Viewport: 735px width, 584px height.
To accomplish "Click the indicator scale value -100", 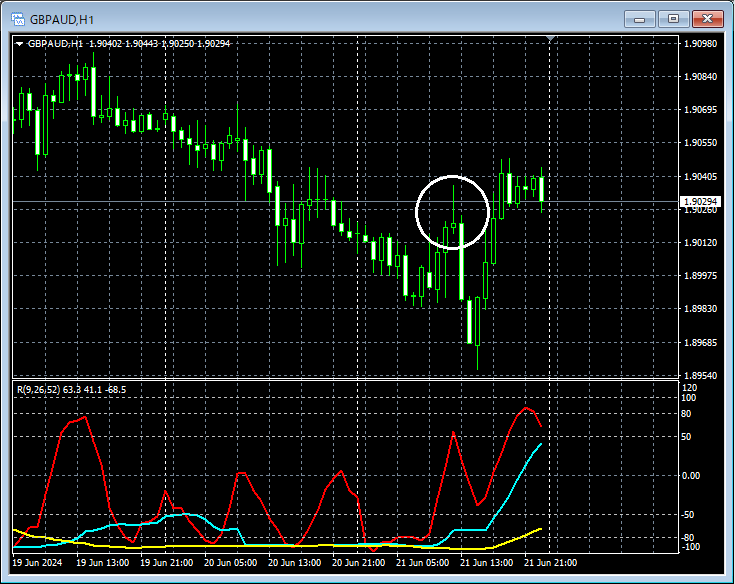I will tap(689, 547).
